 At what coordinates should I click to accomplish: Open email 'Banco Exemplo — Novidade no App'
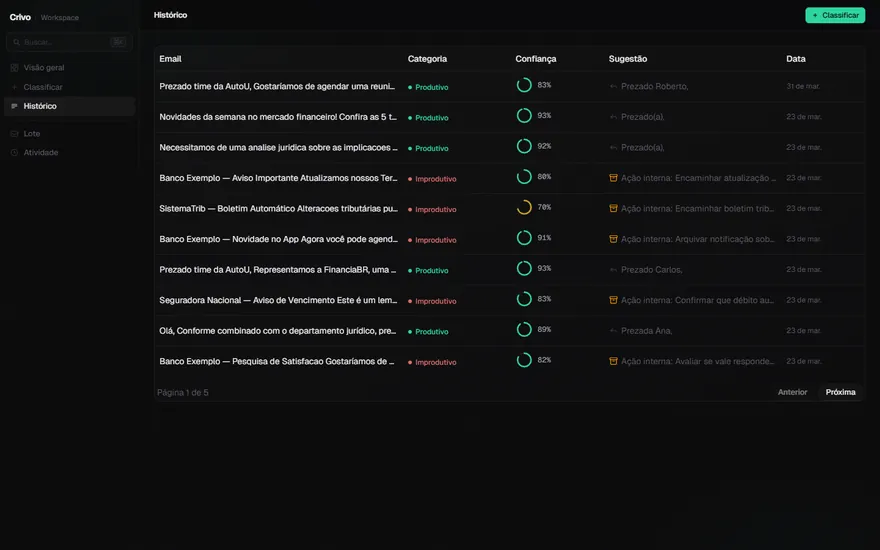coord(278,239)
